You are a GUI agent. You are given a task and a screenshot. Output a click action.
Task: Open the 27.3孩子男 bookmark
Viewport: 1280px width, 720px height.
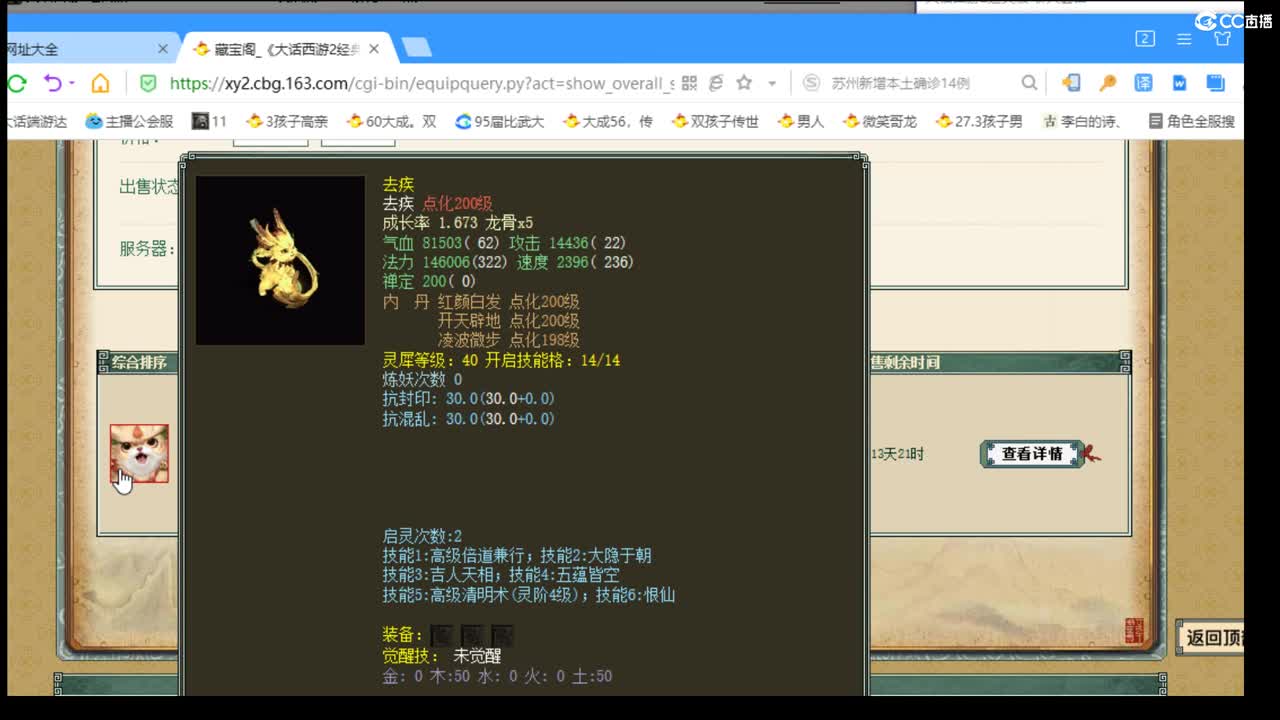979,121
